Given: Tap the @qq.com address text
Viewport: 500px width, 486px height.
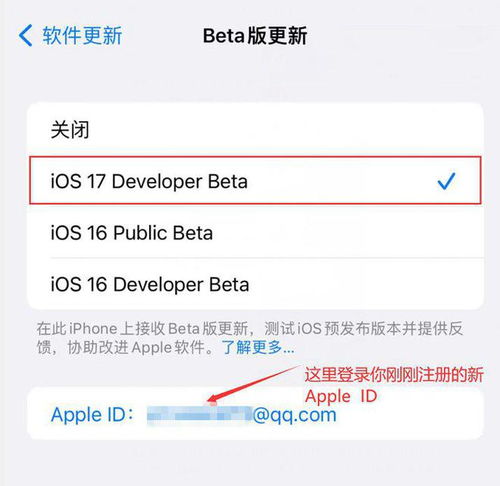Looking at the screenshot, I should tap(295, 416).
